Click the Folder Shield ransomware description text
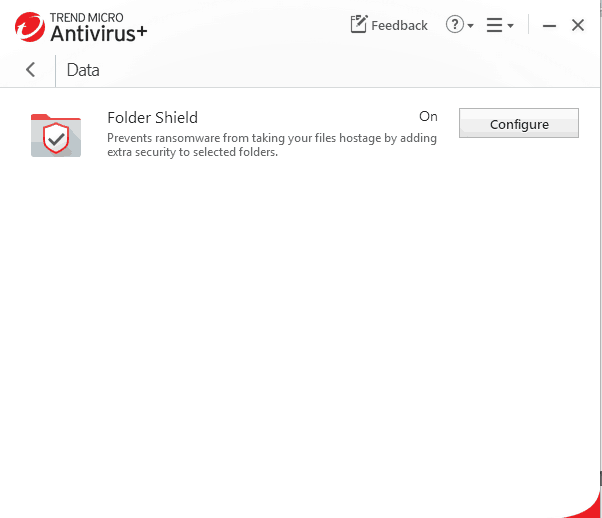602x518 pixels. tap(272, 145)
